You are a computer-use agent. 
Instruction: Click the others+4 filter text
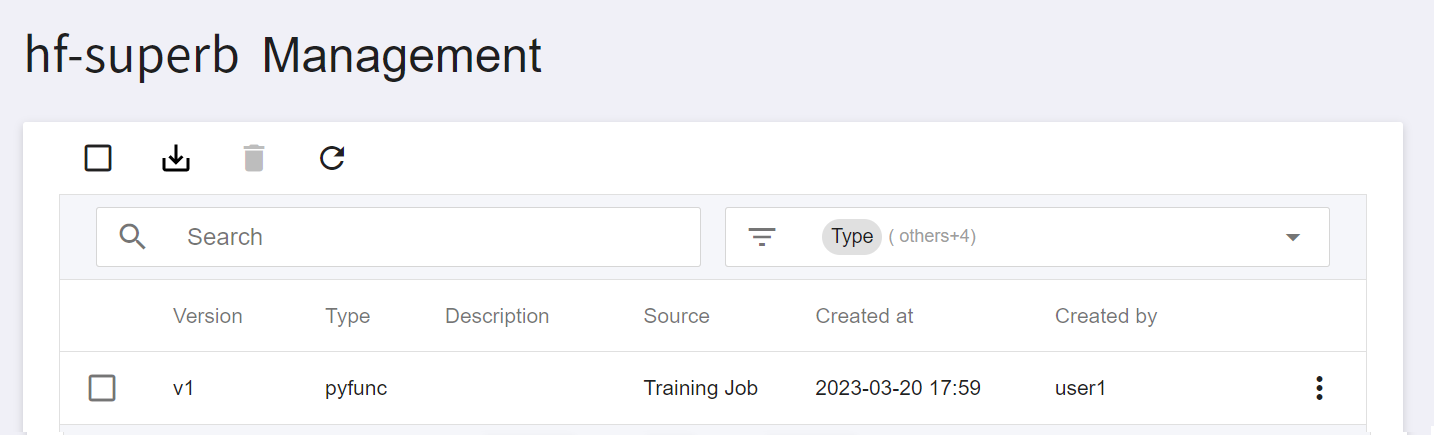tap(932, 237)
